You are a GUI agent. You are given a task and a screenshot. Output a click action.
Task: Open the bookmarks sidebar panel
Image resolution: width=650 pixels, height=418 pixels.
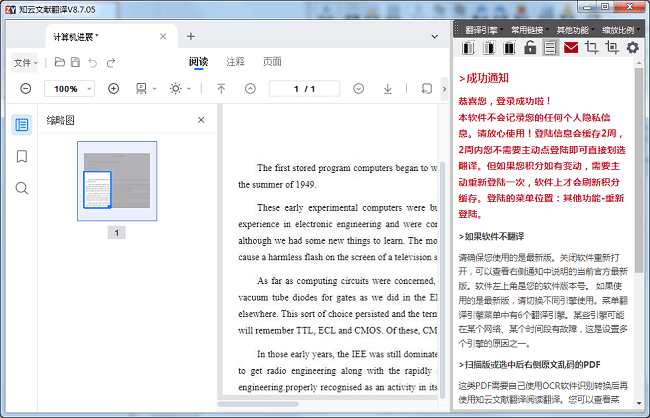[22, 156]
